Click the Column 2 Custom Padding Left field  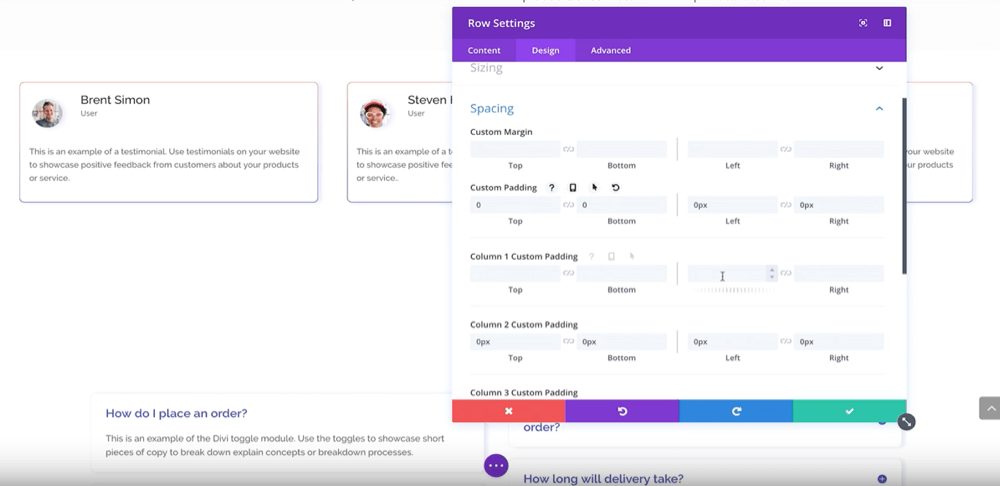(733, 341)
